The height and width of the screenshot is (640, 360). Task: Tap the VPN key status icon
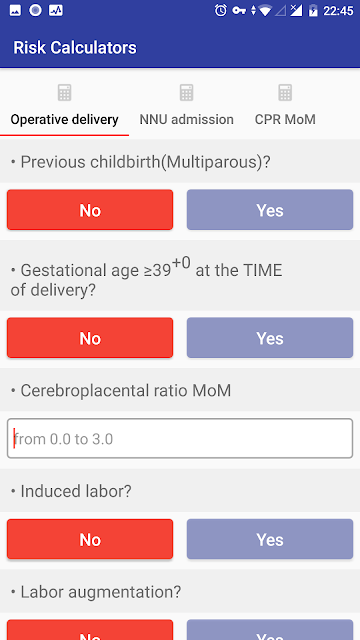coord(238,11)
